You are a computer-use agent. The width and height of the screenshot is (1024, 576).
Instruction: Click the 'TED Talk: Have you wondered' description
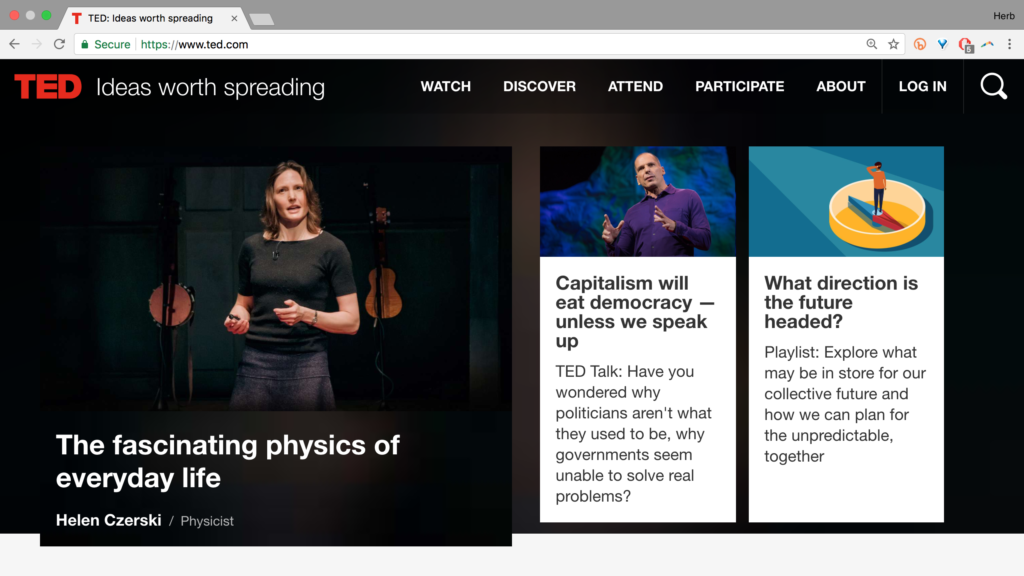633,434
